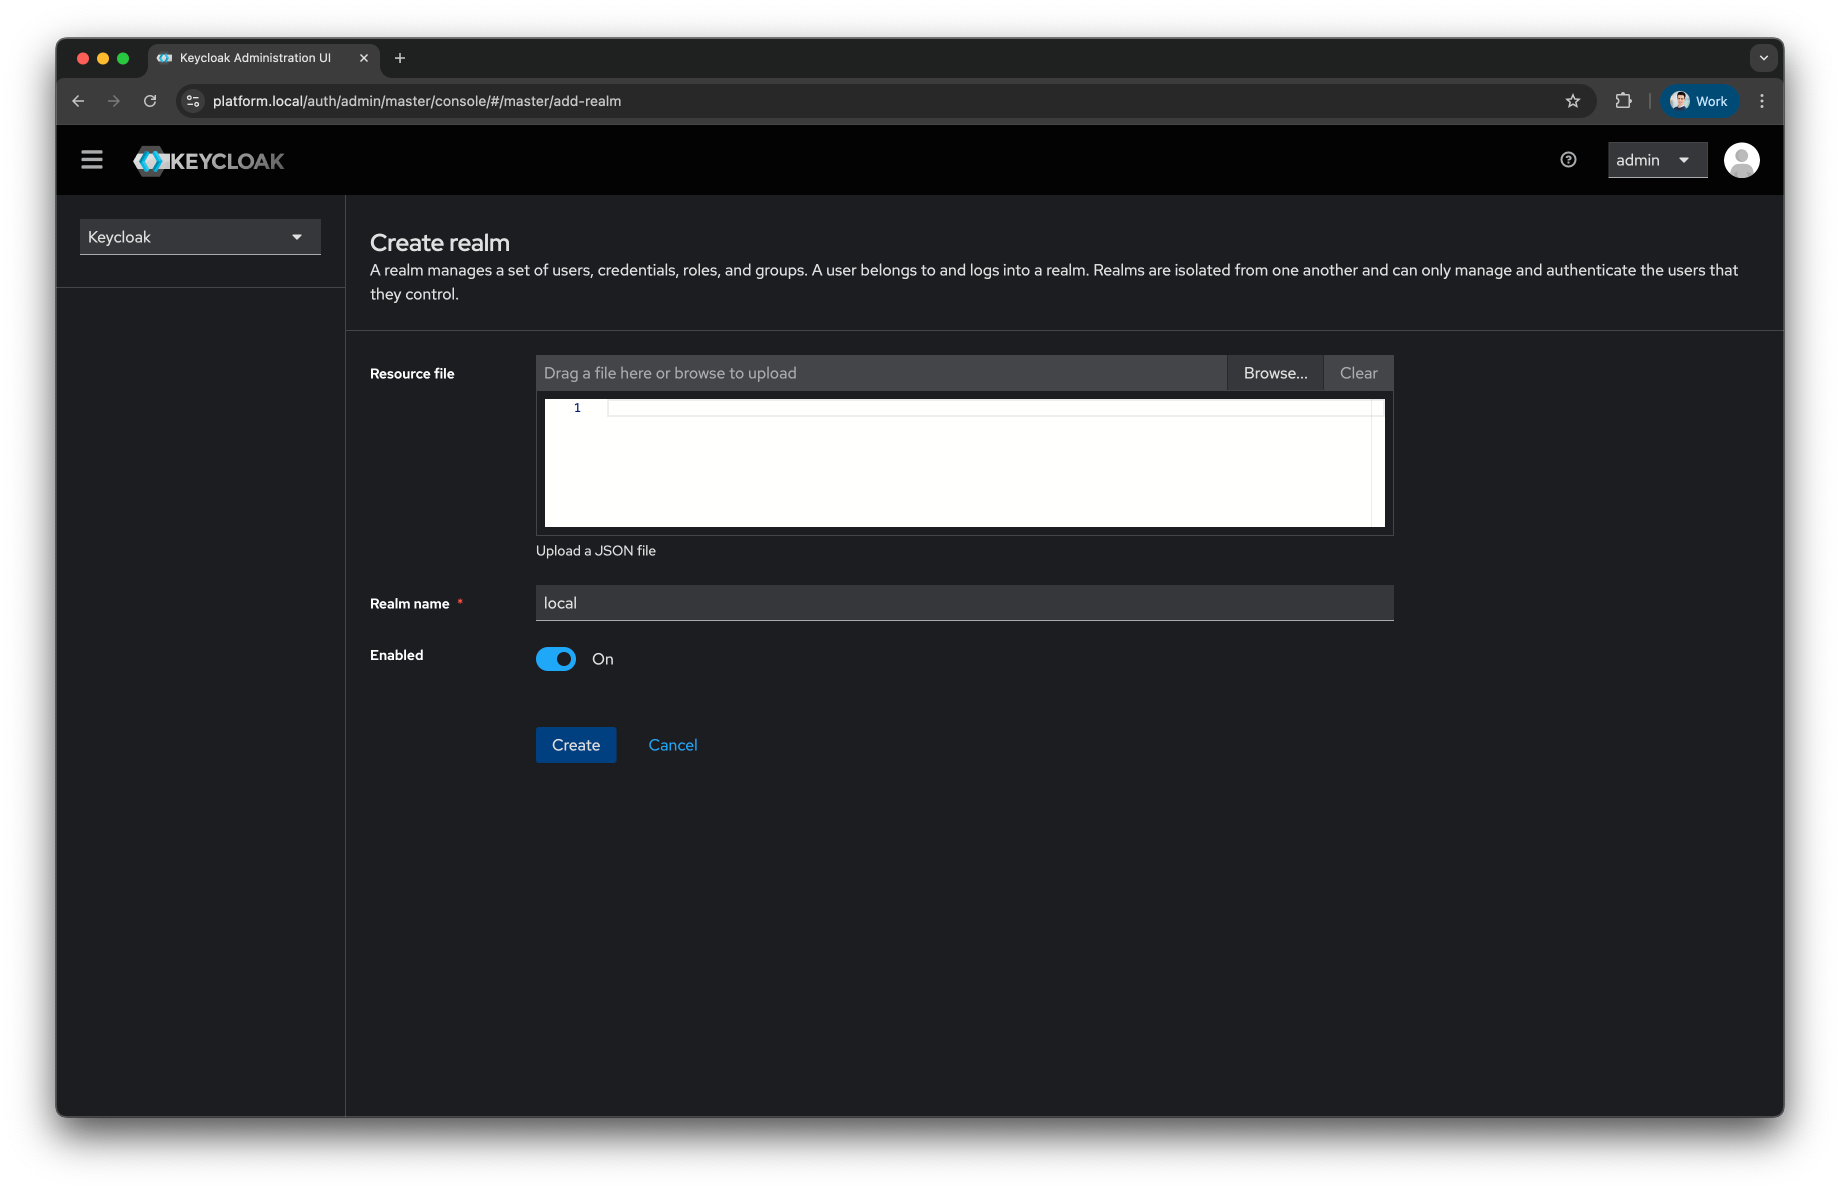Open the browser extensions puzzle icon
The height and width of the screenshot is (1191, 1840).
pyautogui.click(x=1623, y=101)
